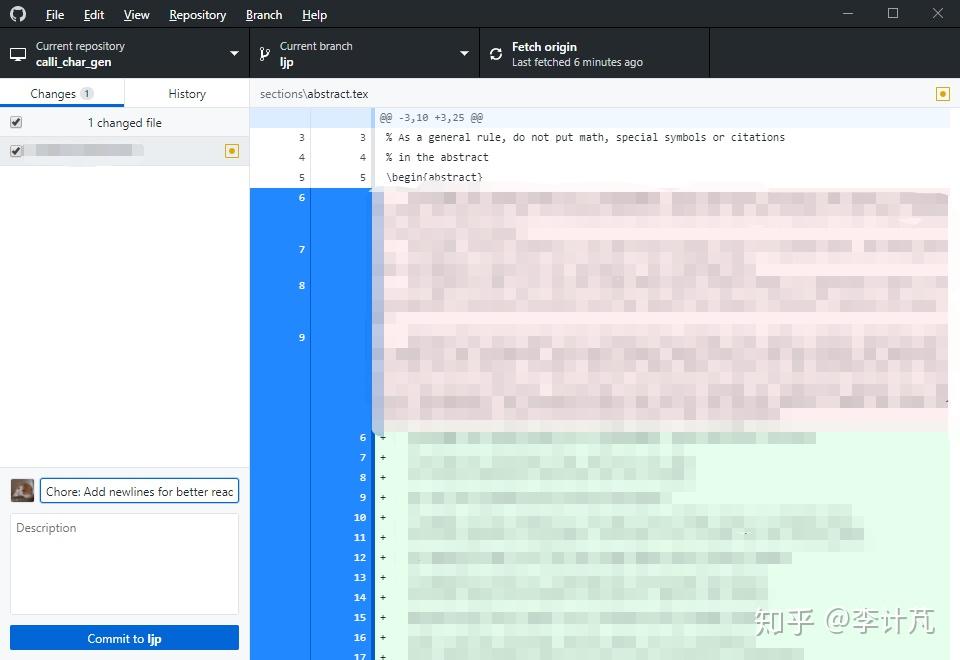Click the refresh icon beside Fetch origin
This screenshot has height=660, width=960.
coord(495,53)
